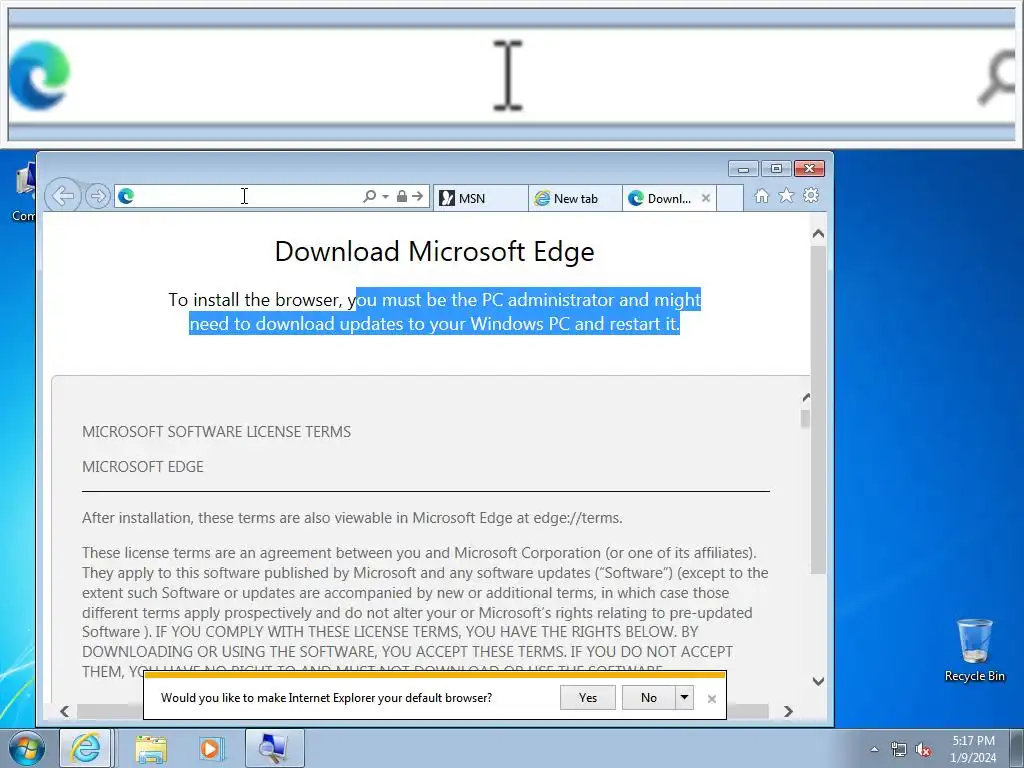Image resolution: width=1024 pixels, height=768 pixels.
Task: Click the muted volume tray icon
Action: (923, 749)
